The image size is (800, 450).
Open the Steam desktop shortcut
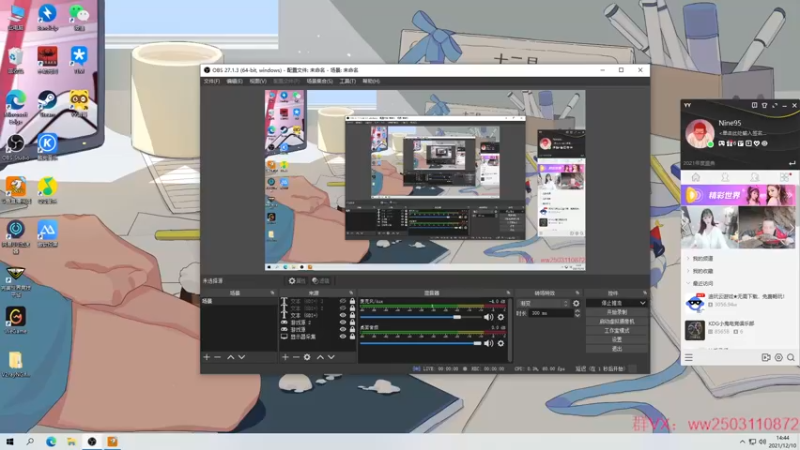(x=47, y=104)
